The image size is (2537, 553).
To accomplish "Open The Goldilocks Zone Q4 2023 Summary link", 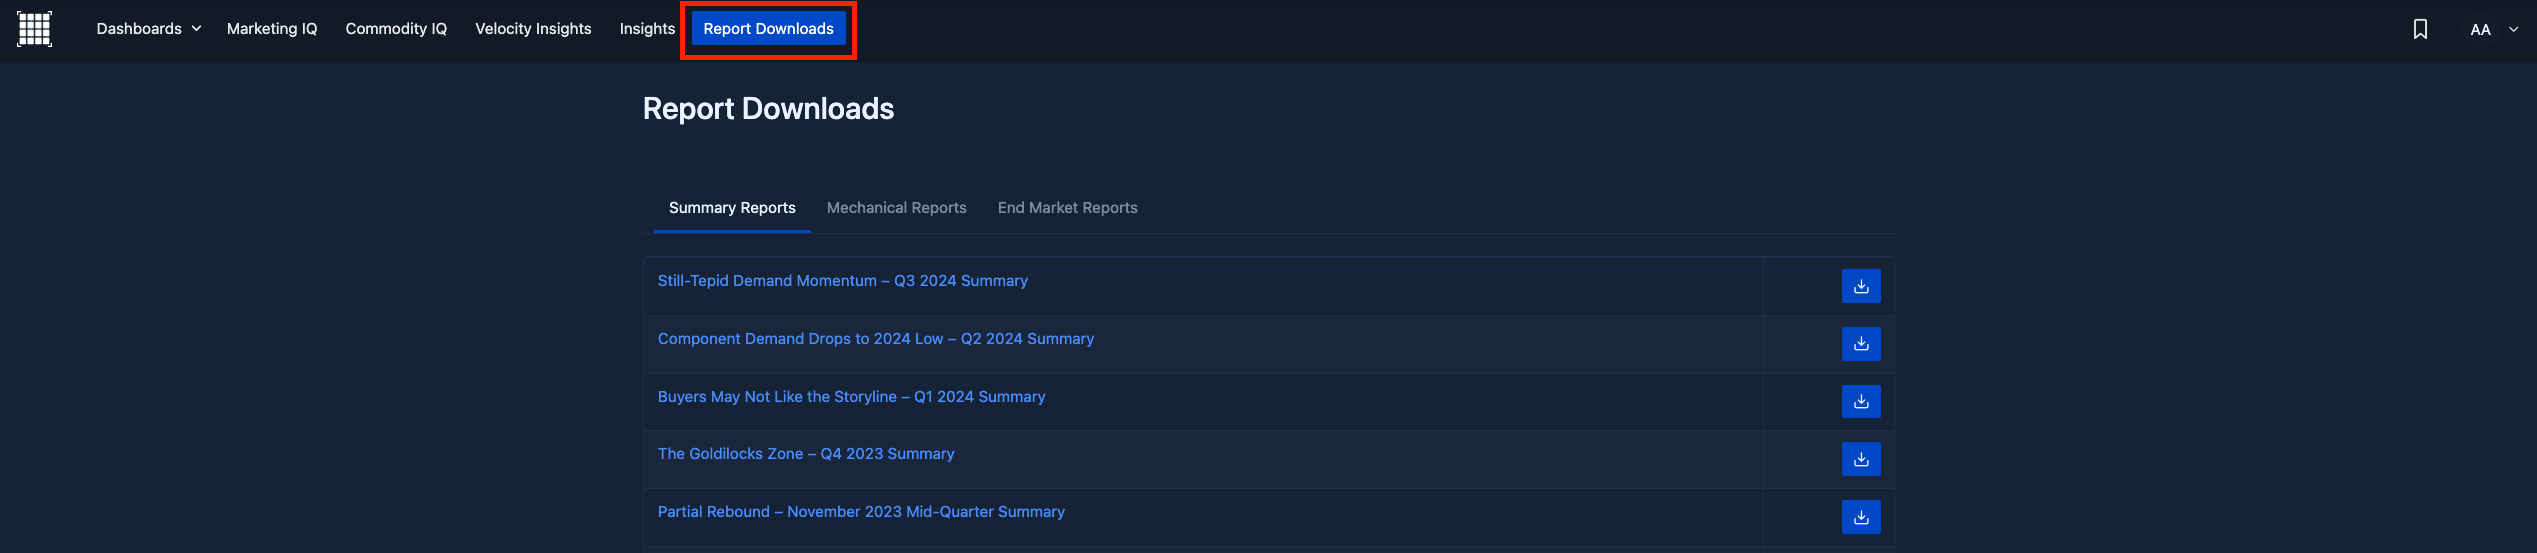I will click(x=806, y=454).
